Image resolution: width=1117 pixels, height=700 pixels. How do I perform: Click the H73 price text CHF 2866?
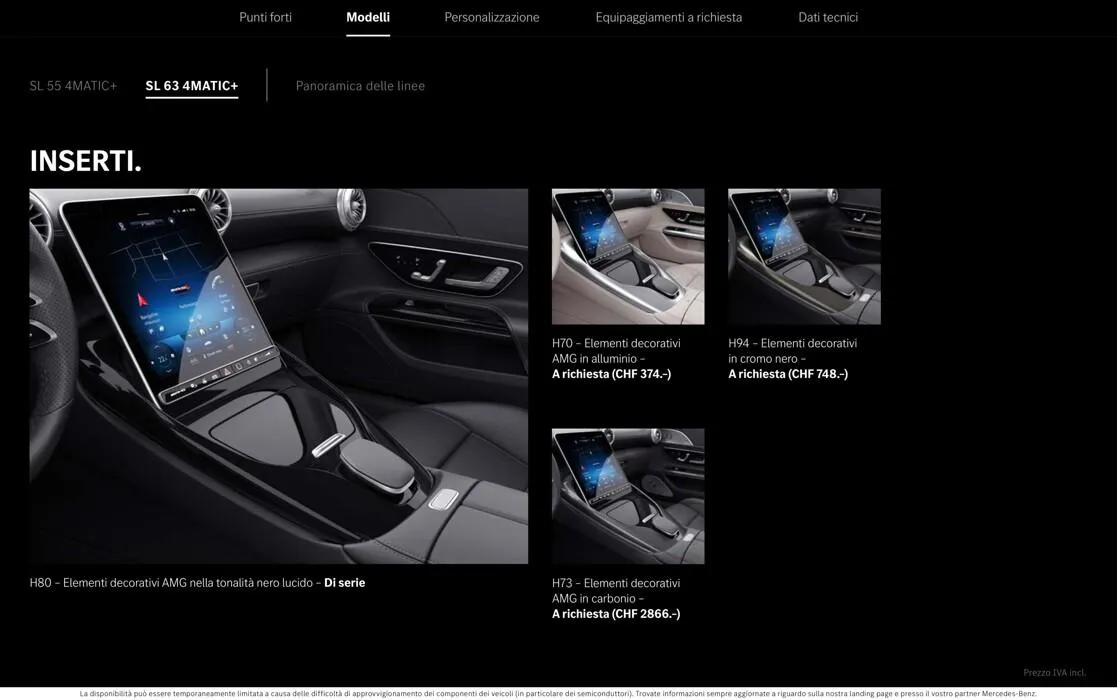click(615, 613)
